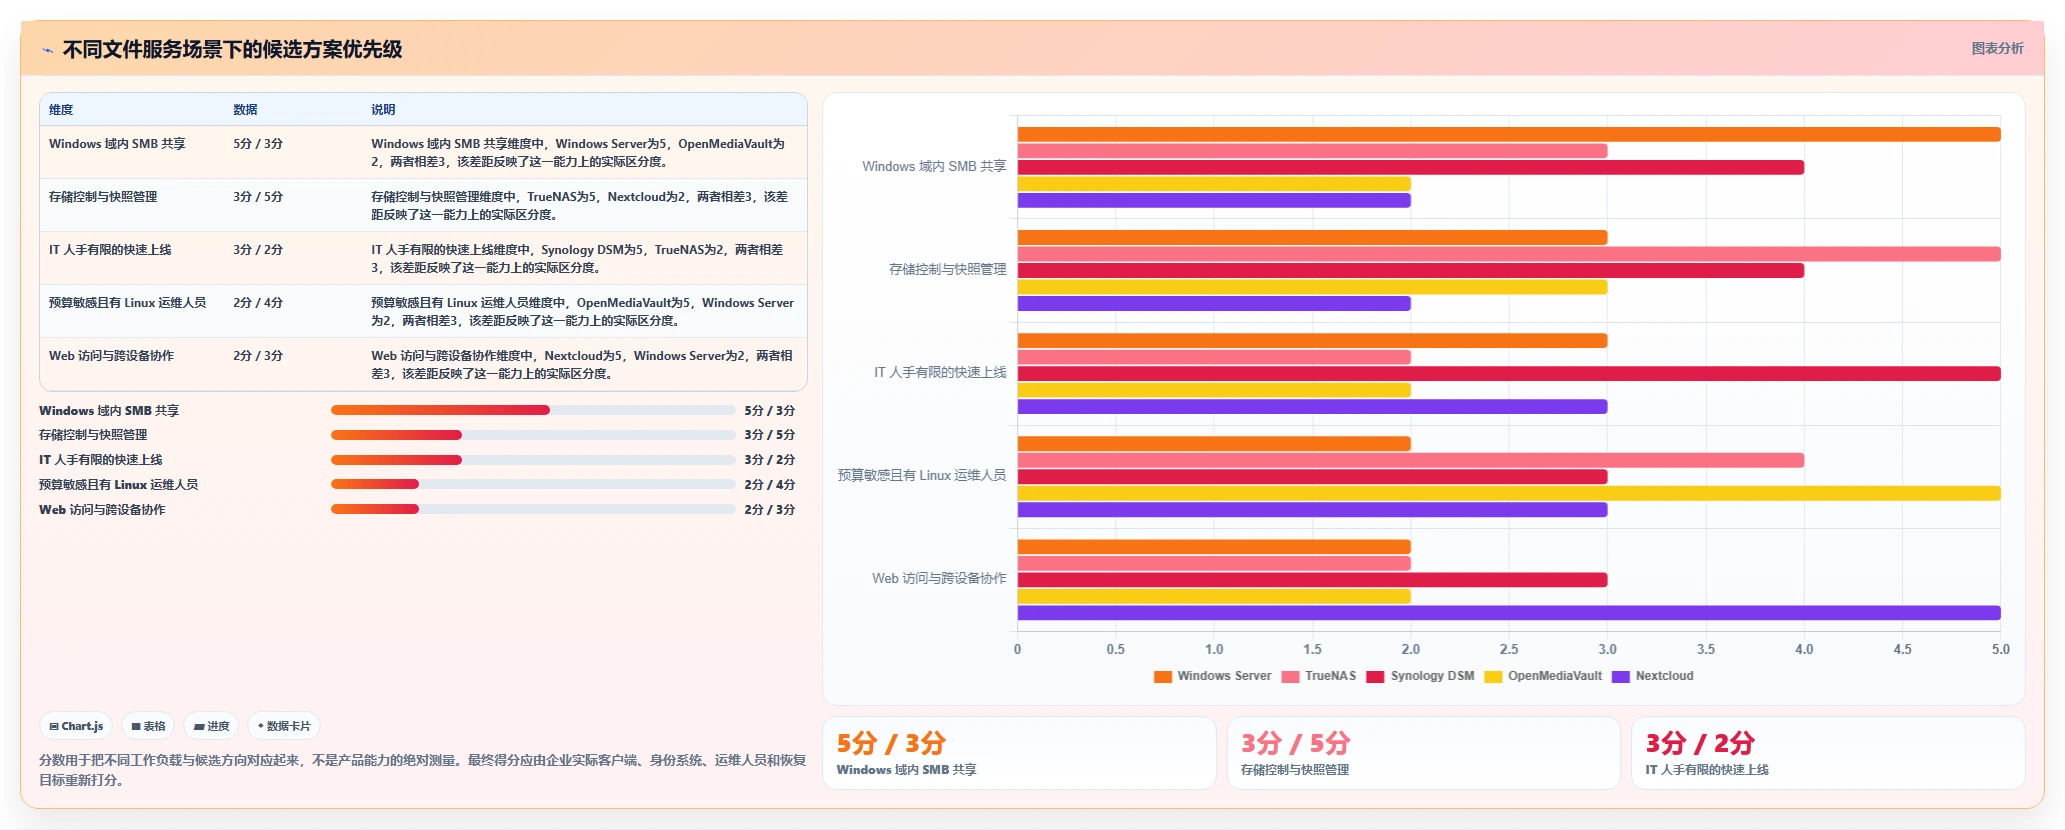Click the orange Windows Server bar for Web 访问与跨设备协作
Image resolution: width=2065 pixels, height=830 pixels.
click(1214, 547)
